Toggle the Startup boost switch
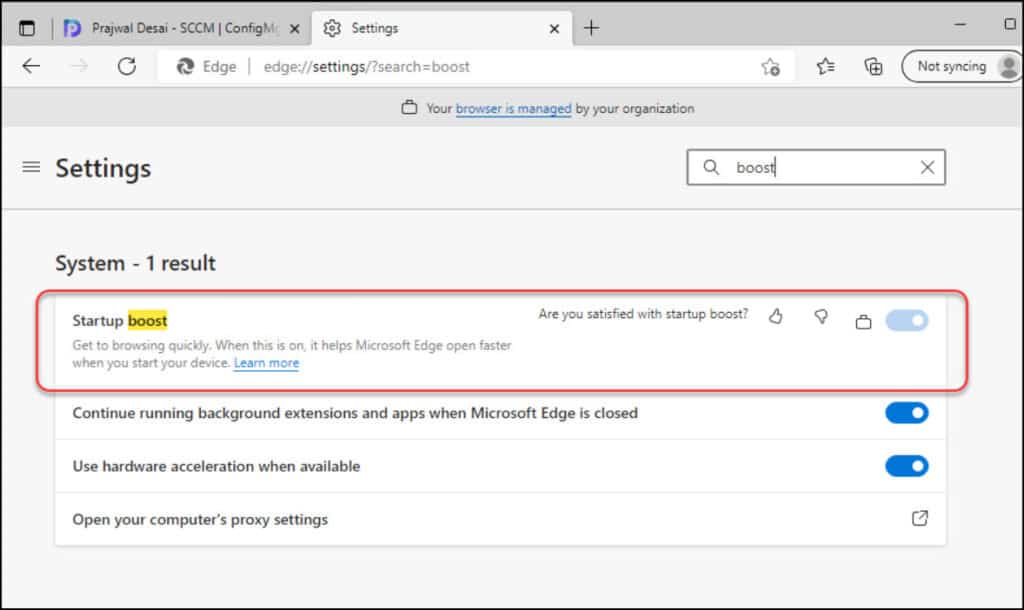The height and width of the screenshot is (610, 1024). click(906, 321)
